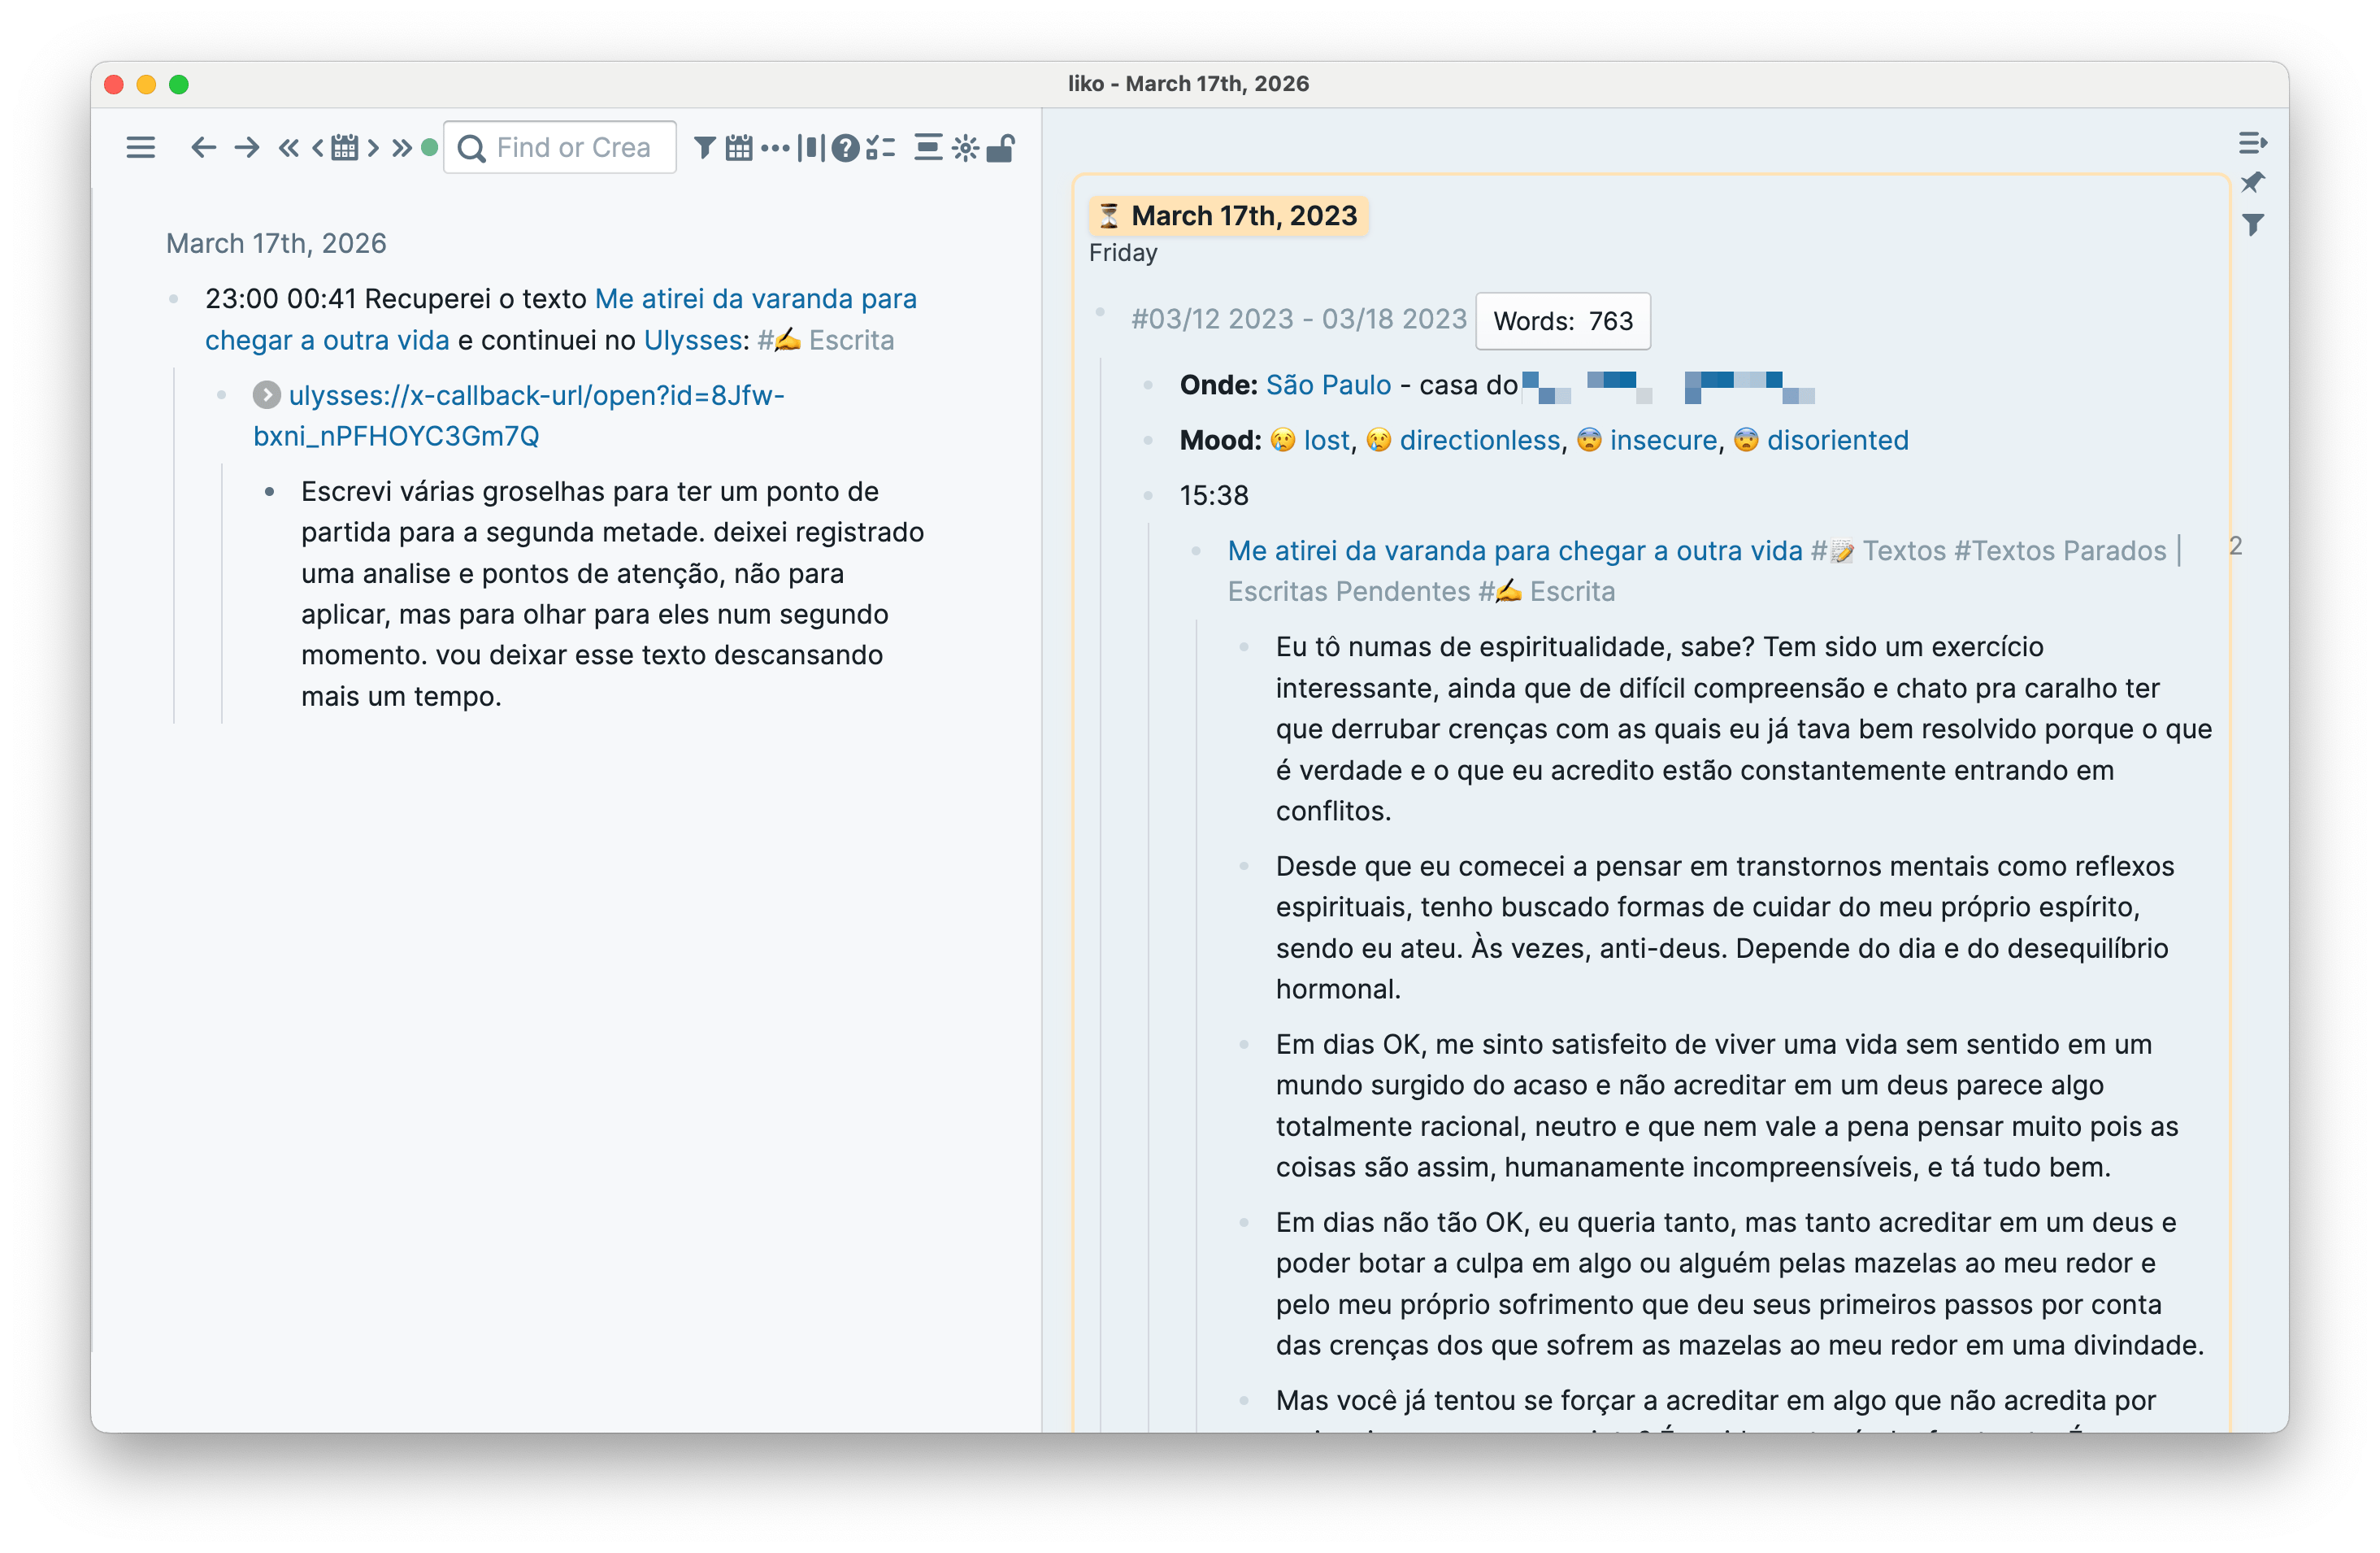This screenshot has height=1553, width=2380.
Task: Select the bullet of 'Escrevi várias groselhas' paragraph
Action: click(269, 491)
